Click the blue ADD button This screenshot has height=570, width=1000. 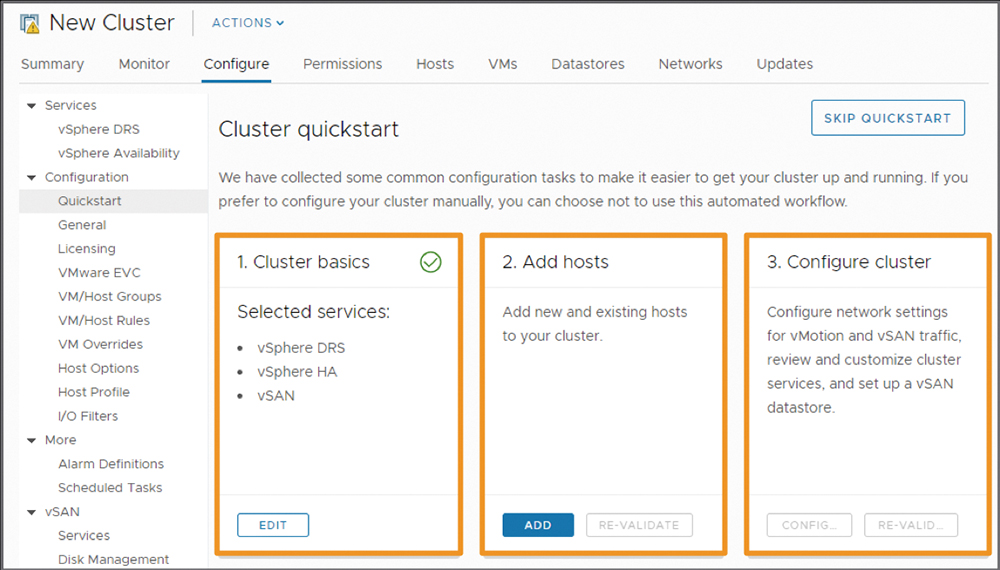(x=538, y=525)
